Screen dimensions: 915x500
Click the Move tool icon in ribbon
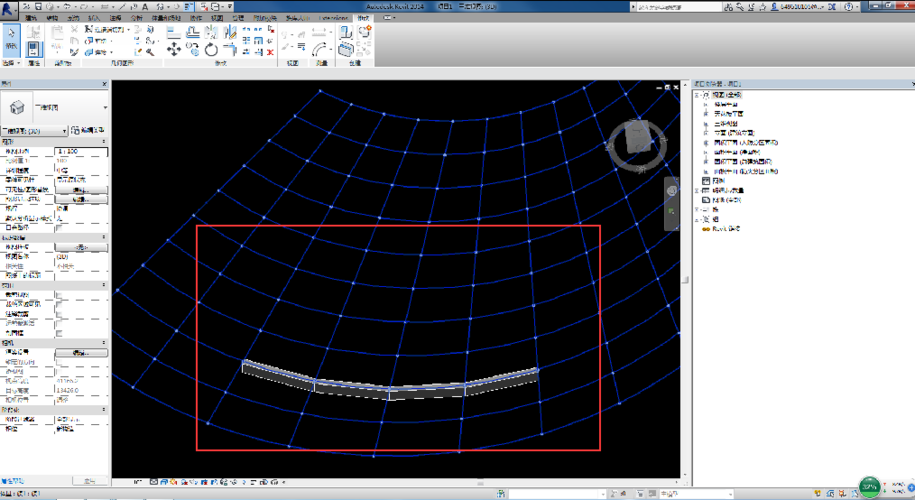click(174, 49)
